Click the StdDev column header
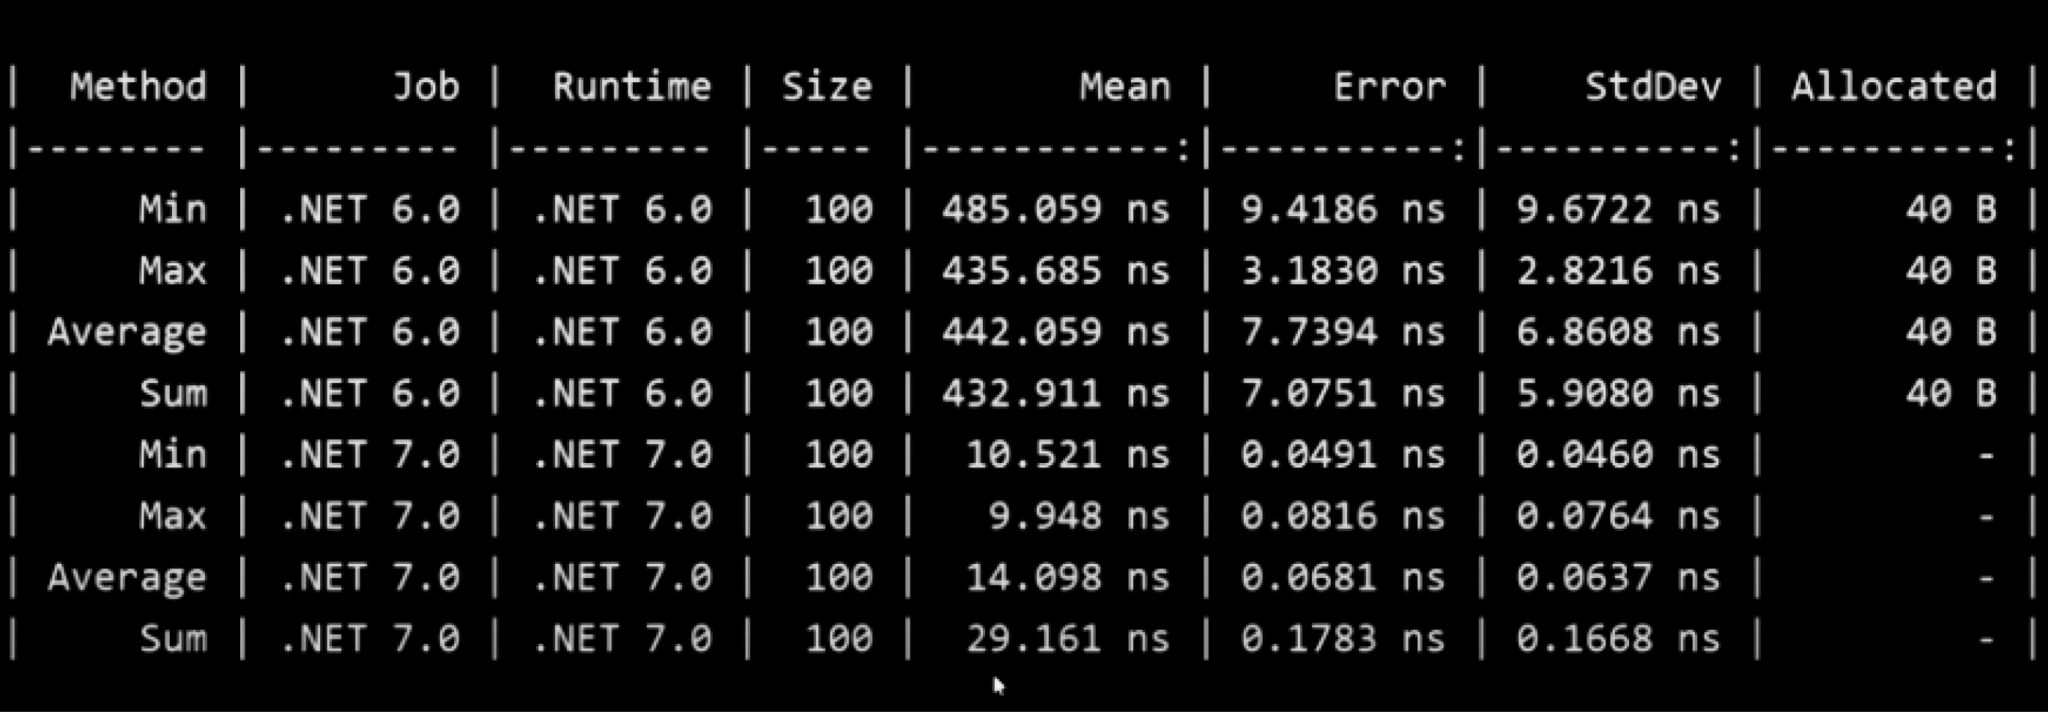Viewport: 2048px width, 712px height. [1652, 87]
